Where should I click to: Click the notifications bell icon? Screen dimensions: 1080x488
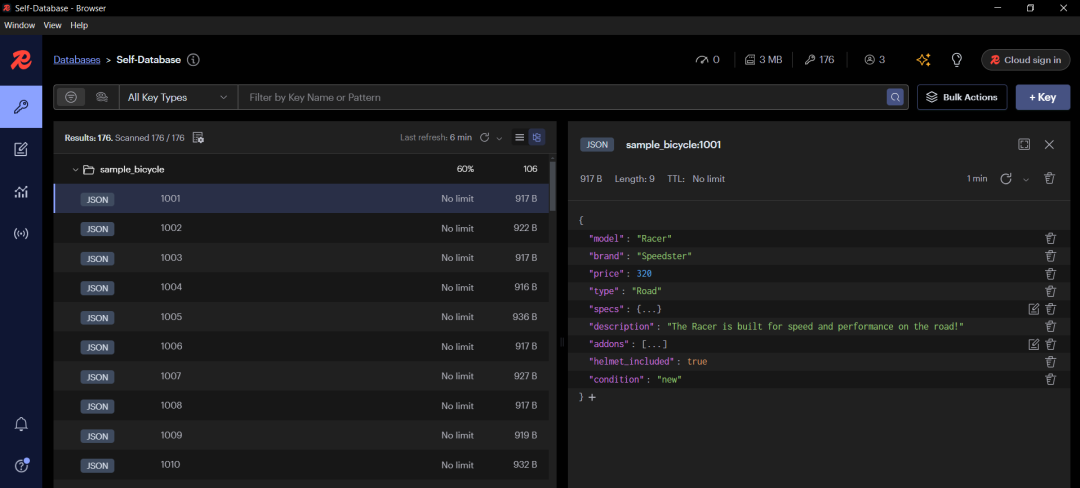21,424
